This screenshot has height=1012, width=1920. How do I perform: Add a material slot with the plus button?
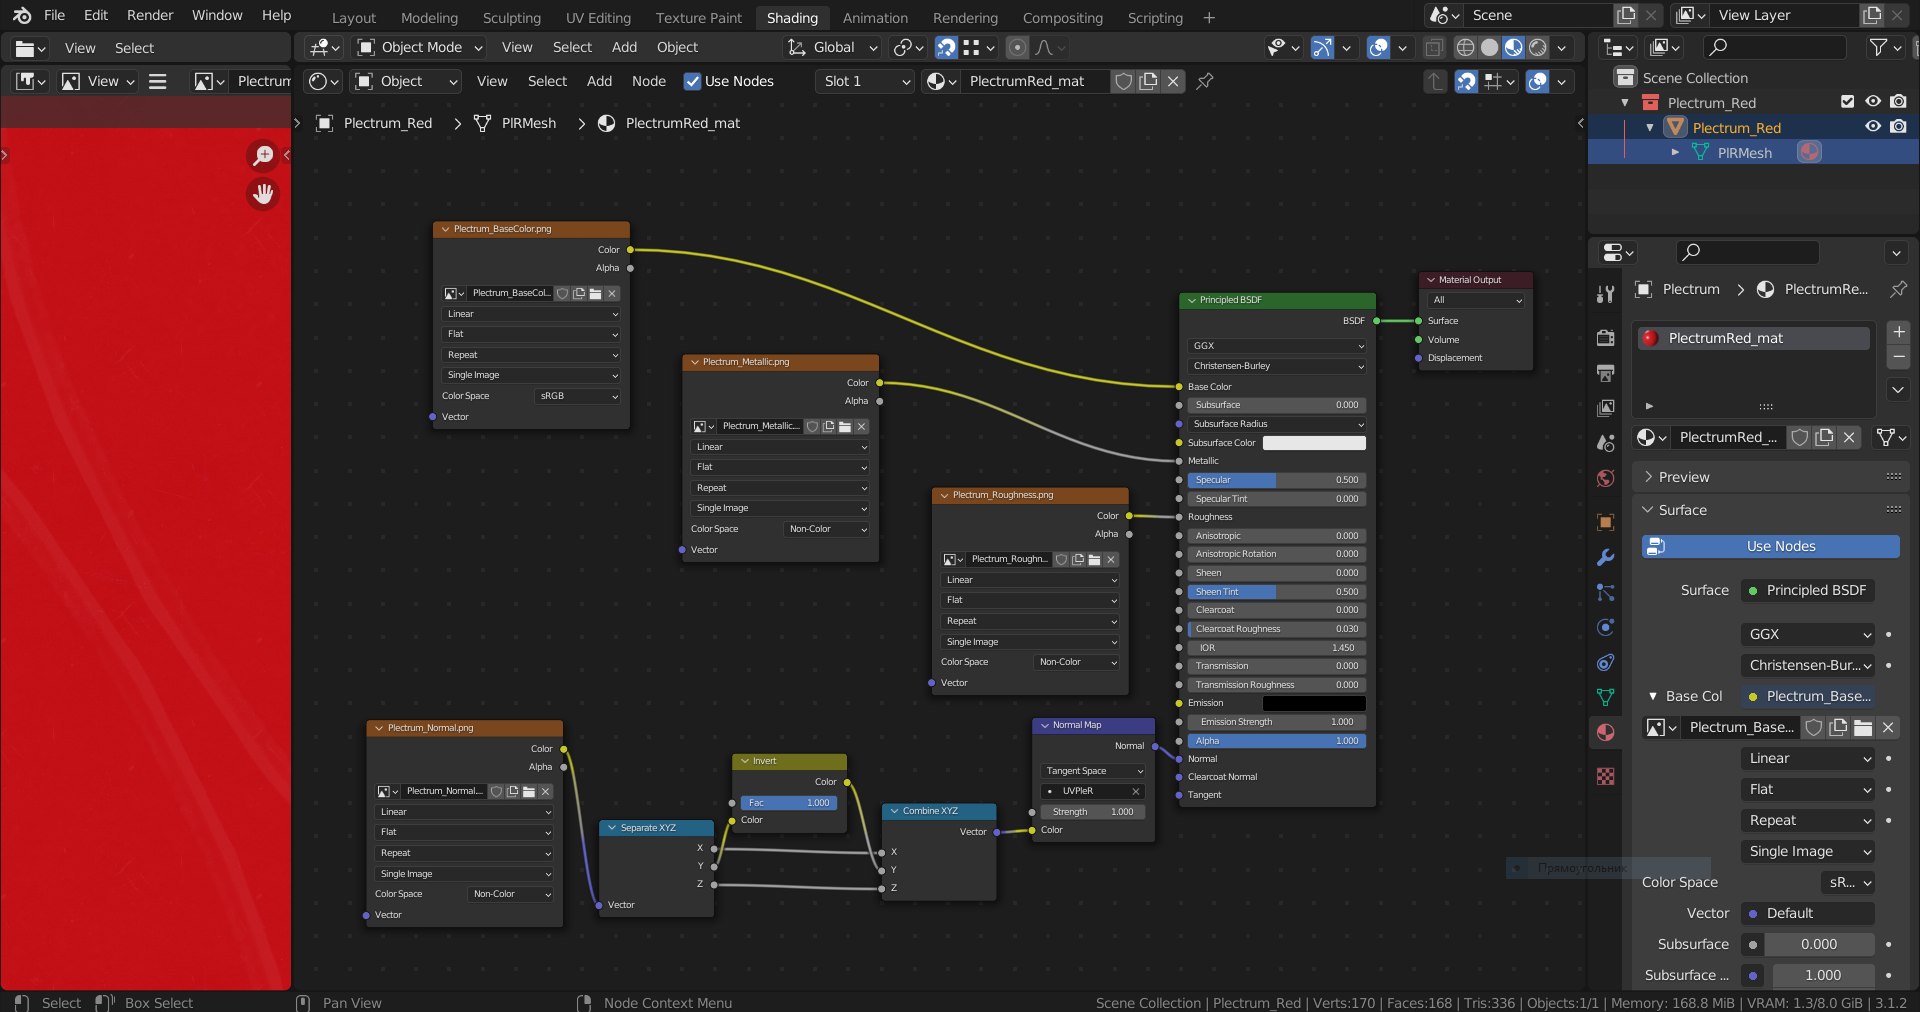tap(1899, 332)
